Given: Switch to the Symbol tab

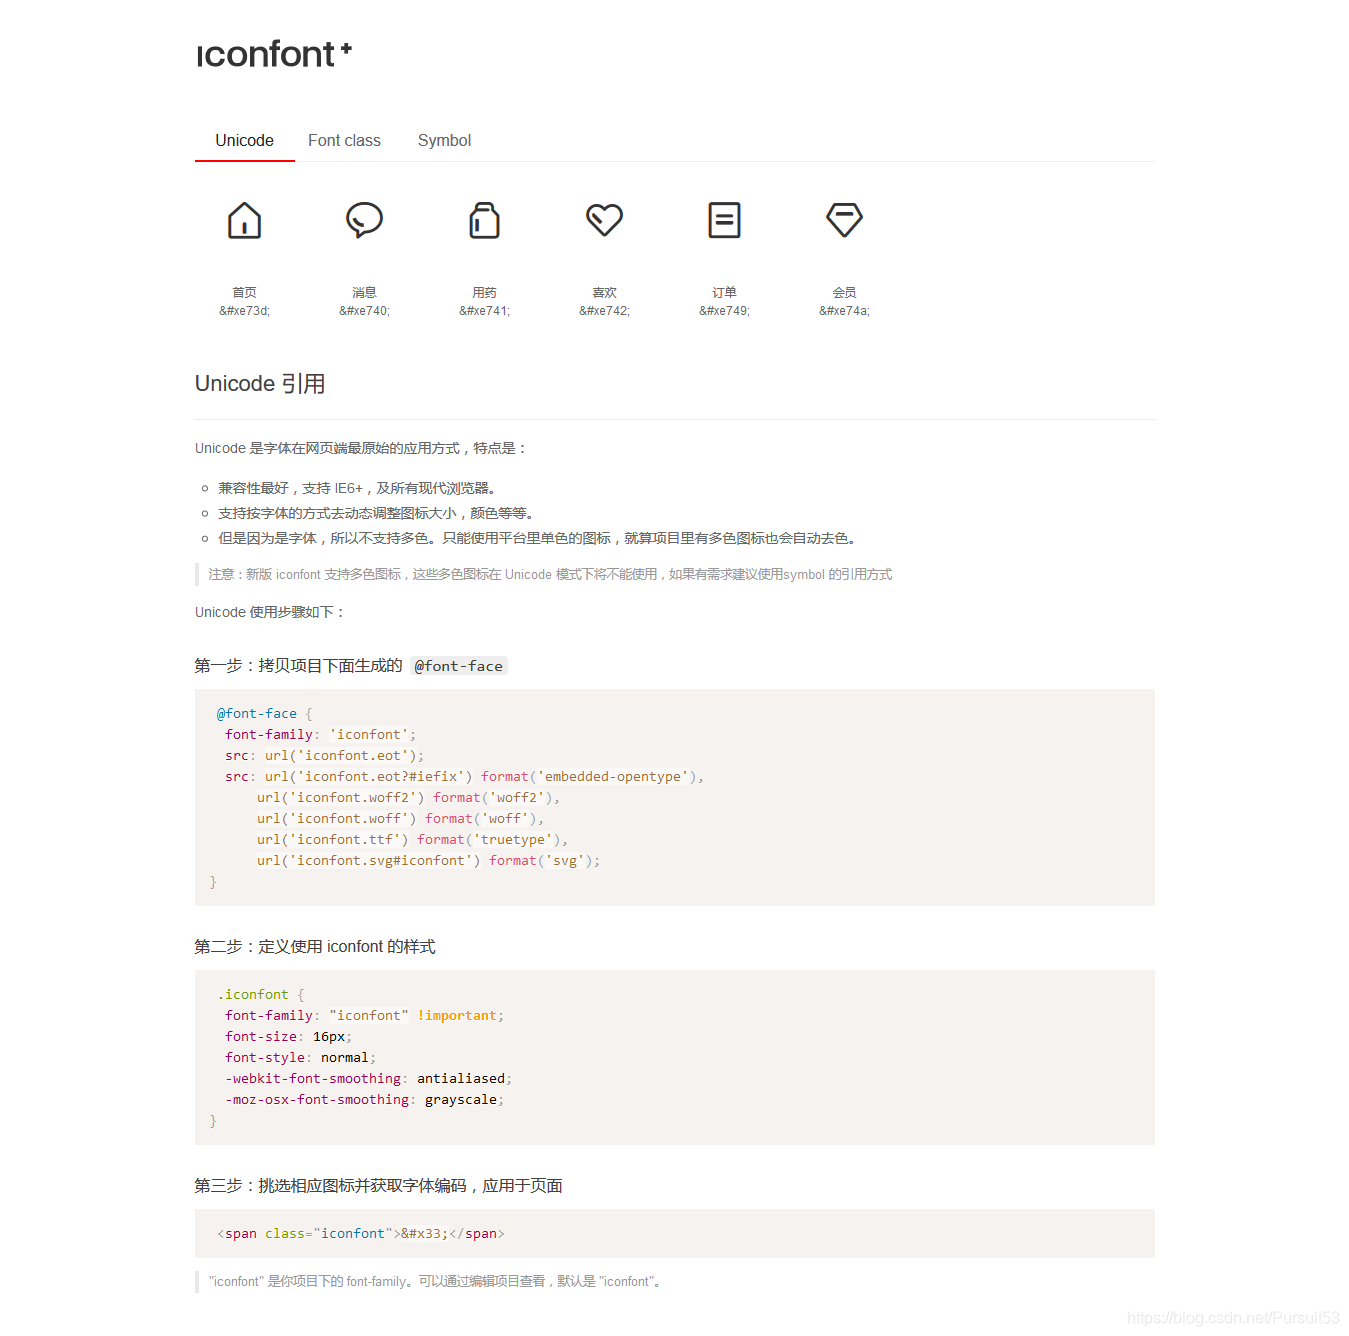Looking at the screenshot, I should coord(444,141).
